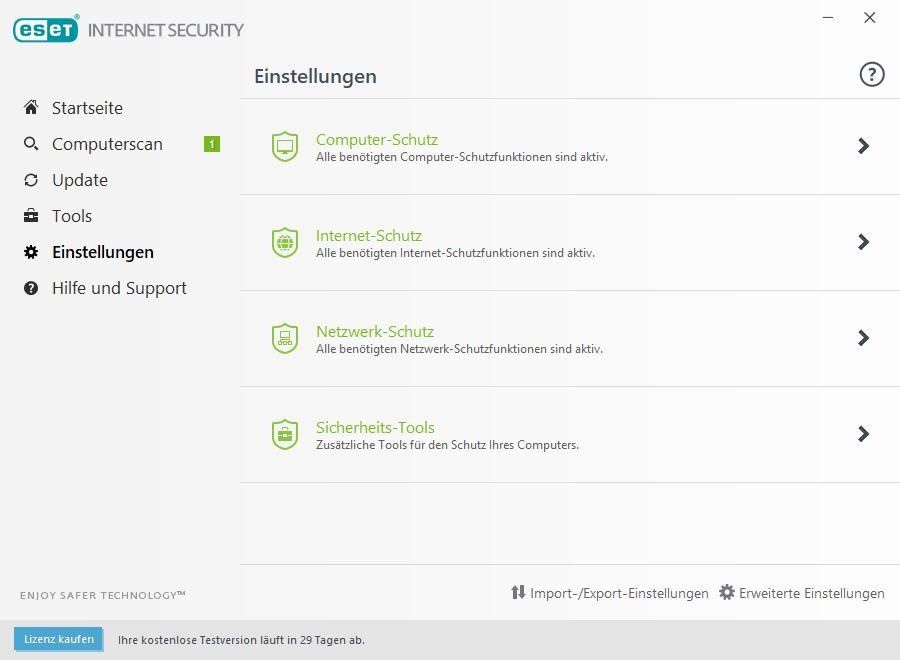Screen dimensions: 900x660
Task: Open Hilfe und Support menu item
Action: click(119, 288)
